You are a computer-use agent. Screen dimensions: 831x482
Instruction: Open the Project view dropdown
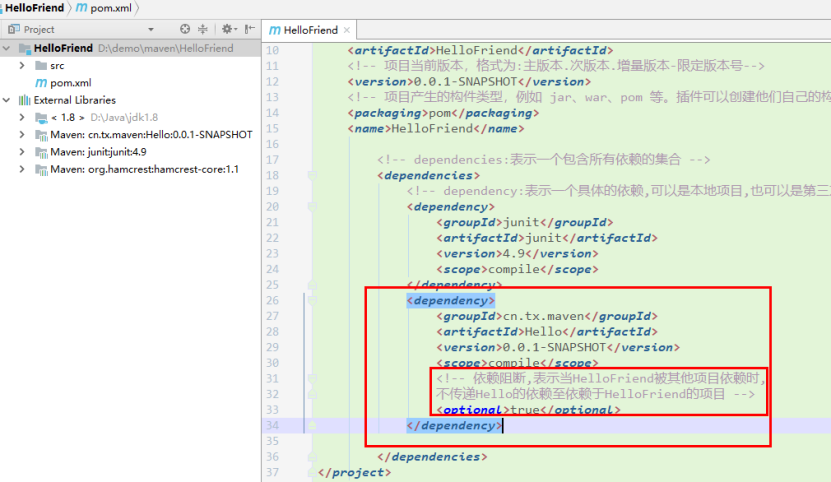coord(150,30)
